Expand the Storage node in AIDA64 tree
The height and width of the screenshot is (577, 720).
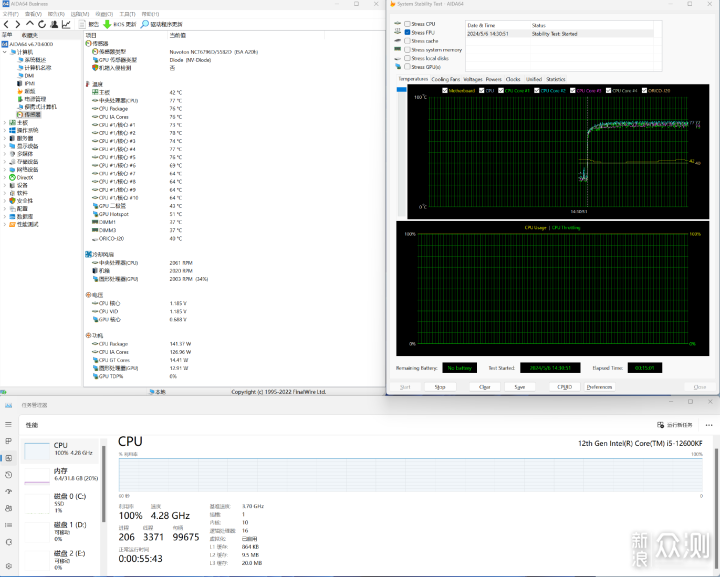pyautogui.click(x=5, y=162)
